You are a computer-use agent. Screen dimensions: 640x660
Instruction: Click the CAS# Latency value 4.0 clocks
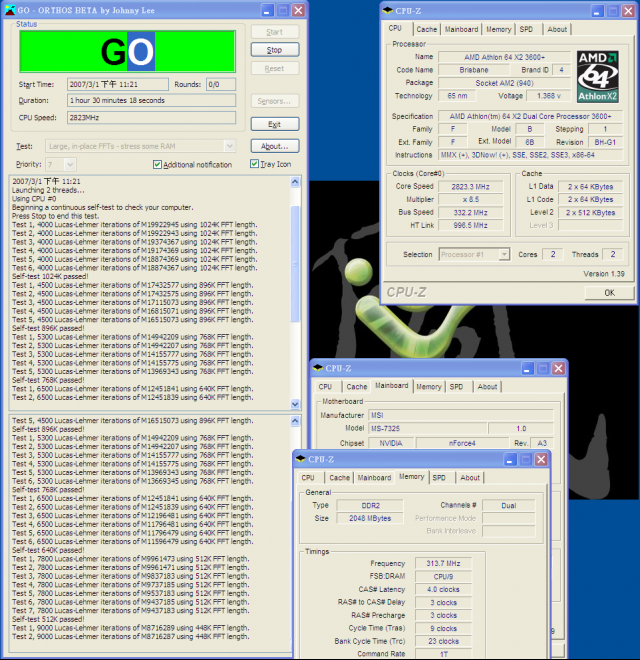[x=443, y=589]
